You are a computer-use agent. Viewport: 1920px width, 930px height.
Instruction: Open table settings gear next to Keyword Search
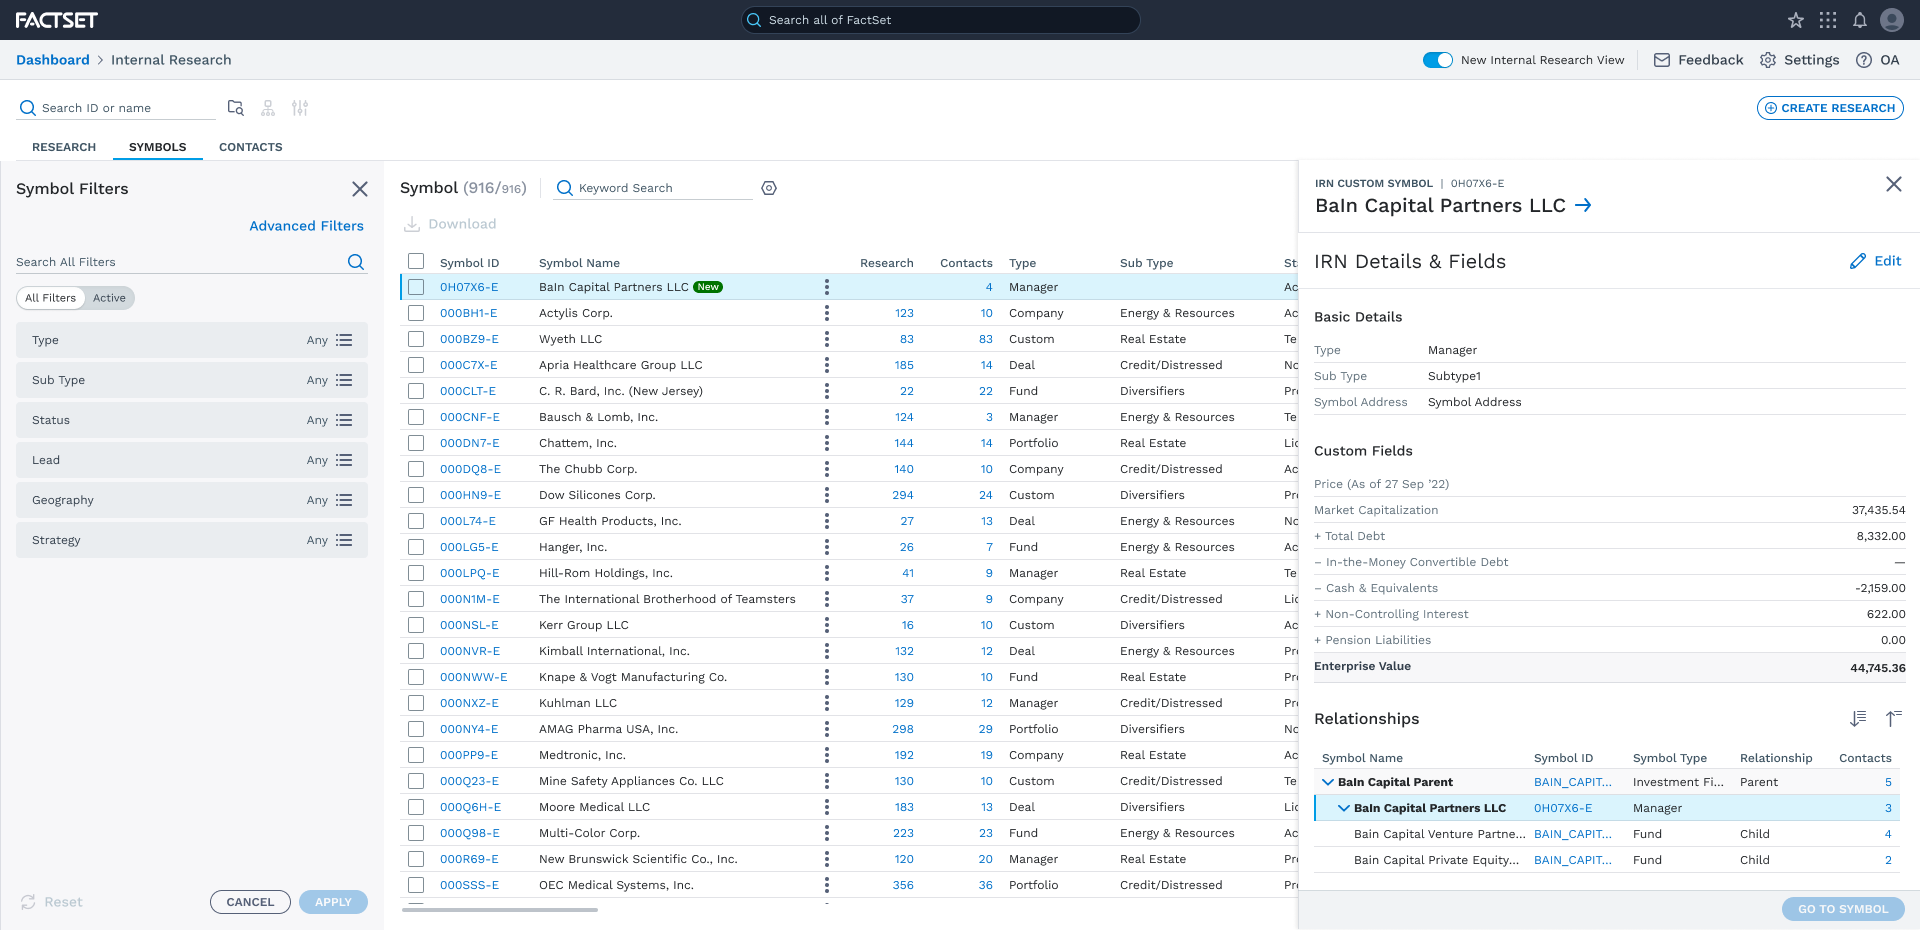tap(769, 188)
